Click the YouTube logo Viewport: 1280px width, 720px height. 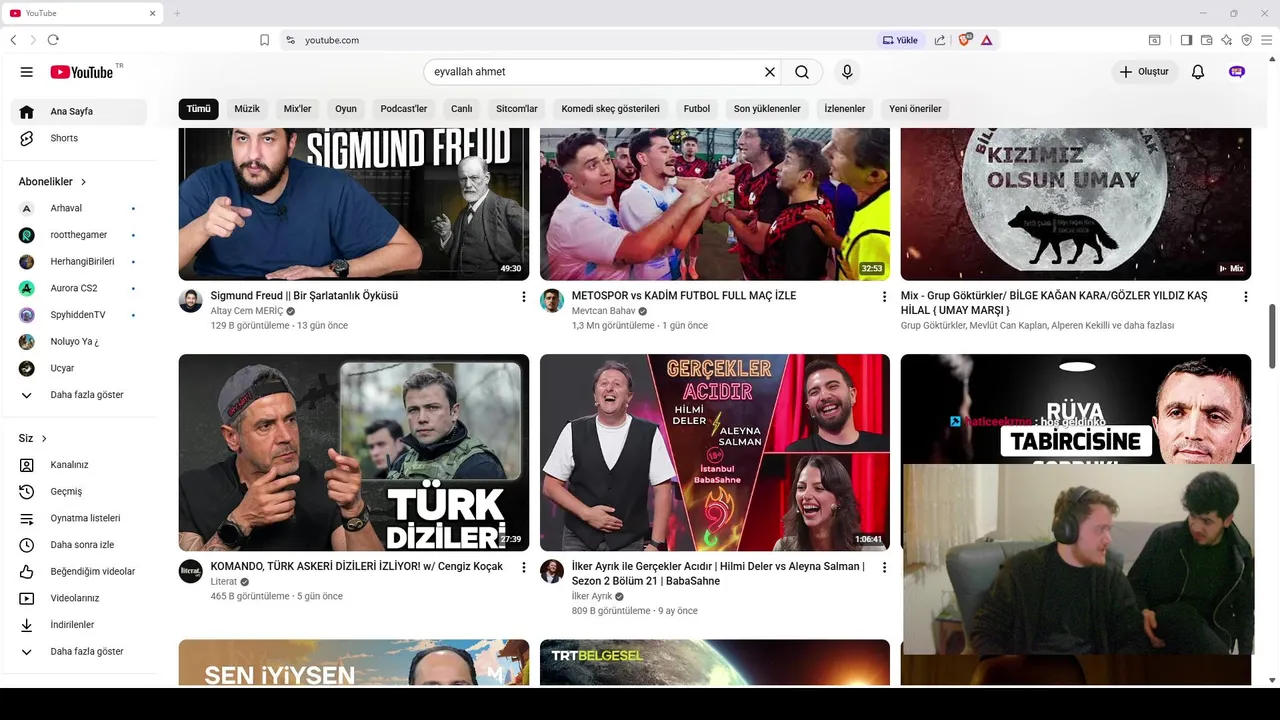tap(82, 72)
